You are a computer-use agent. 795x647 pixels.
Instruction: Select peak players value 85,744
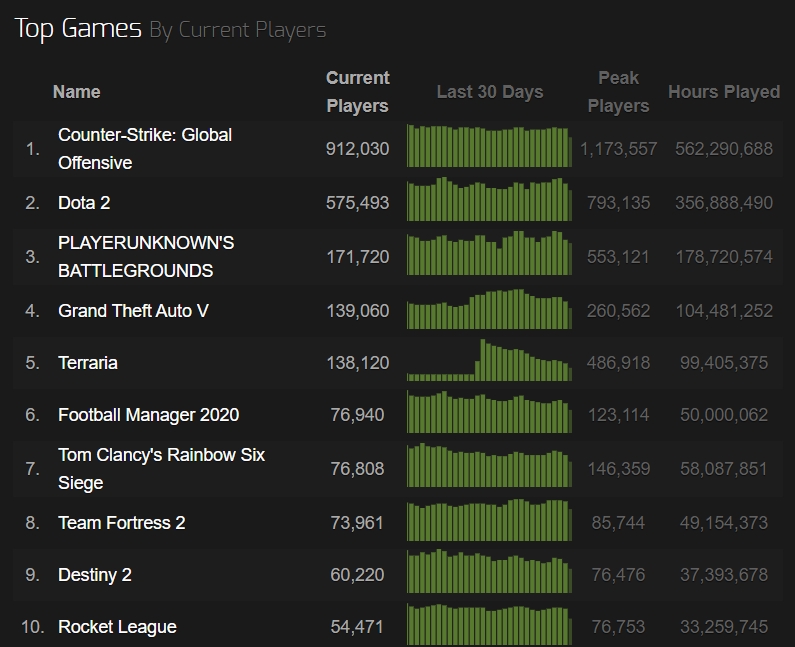(619, 523)
